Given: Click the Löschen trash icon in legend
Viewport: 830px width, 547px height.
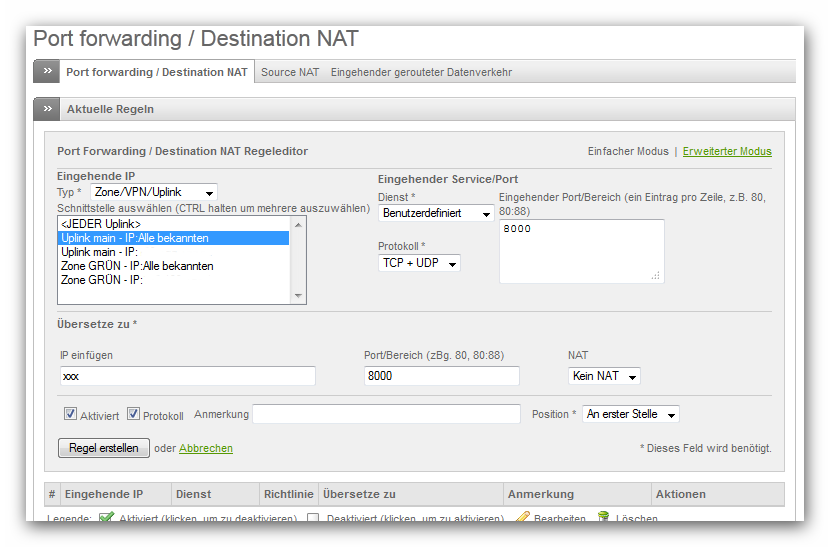Looking at the screenshot, I should (604, 518).
